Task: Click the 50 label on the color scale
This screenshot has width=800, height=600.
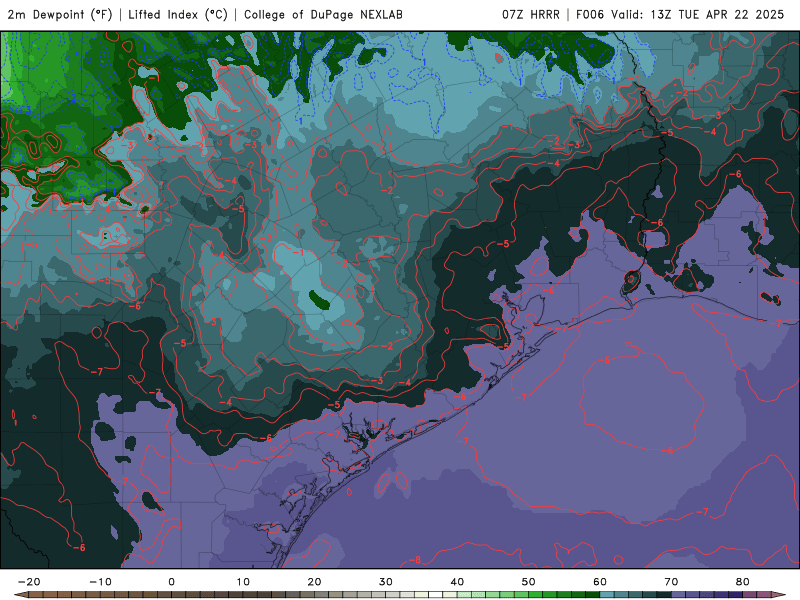Action: [x=529, y=582]
